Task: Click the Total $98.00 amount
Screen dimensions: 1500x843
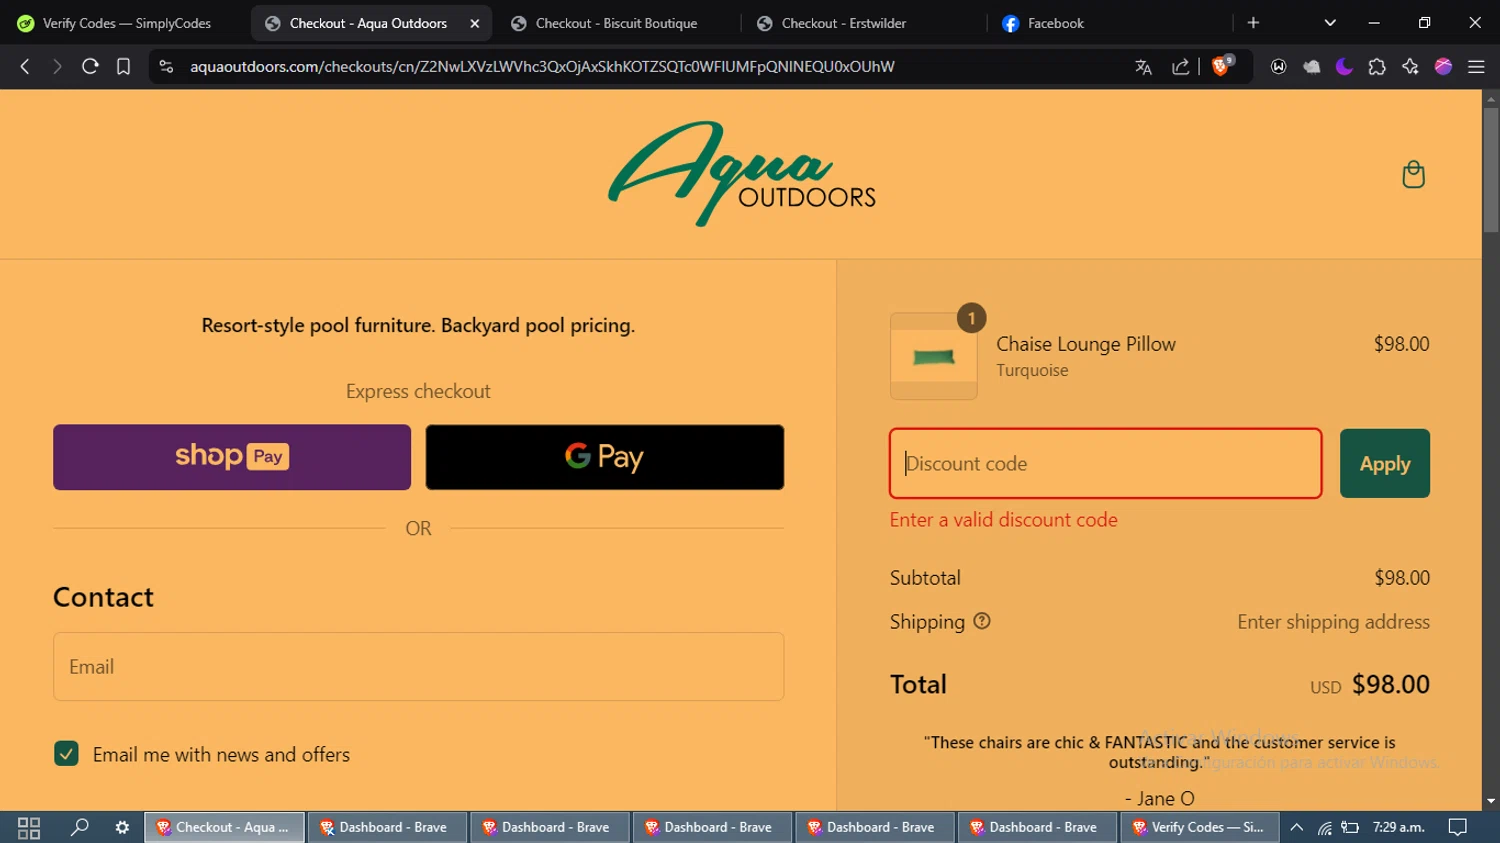Action: tap(1391, 684)
